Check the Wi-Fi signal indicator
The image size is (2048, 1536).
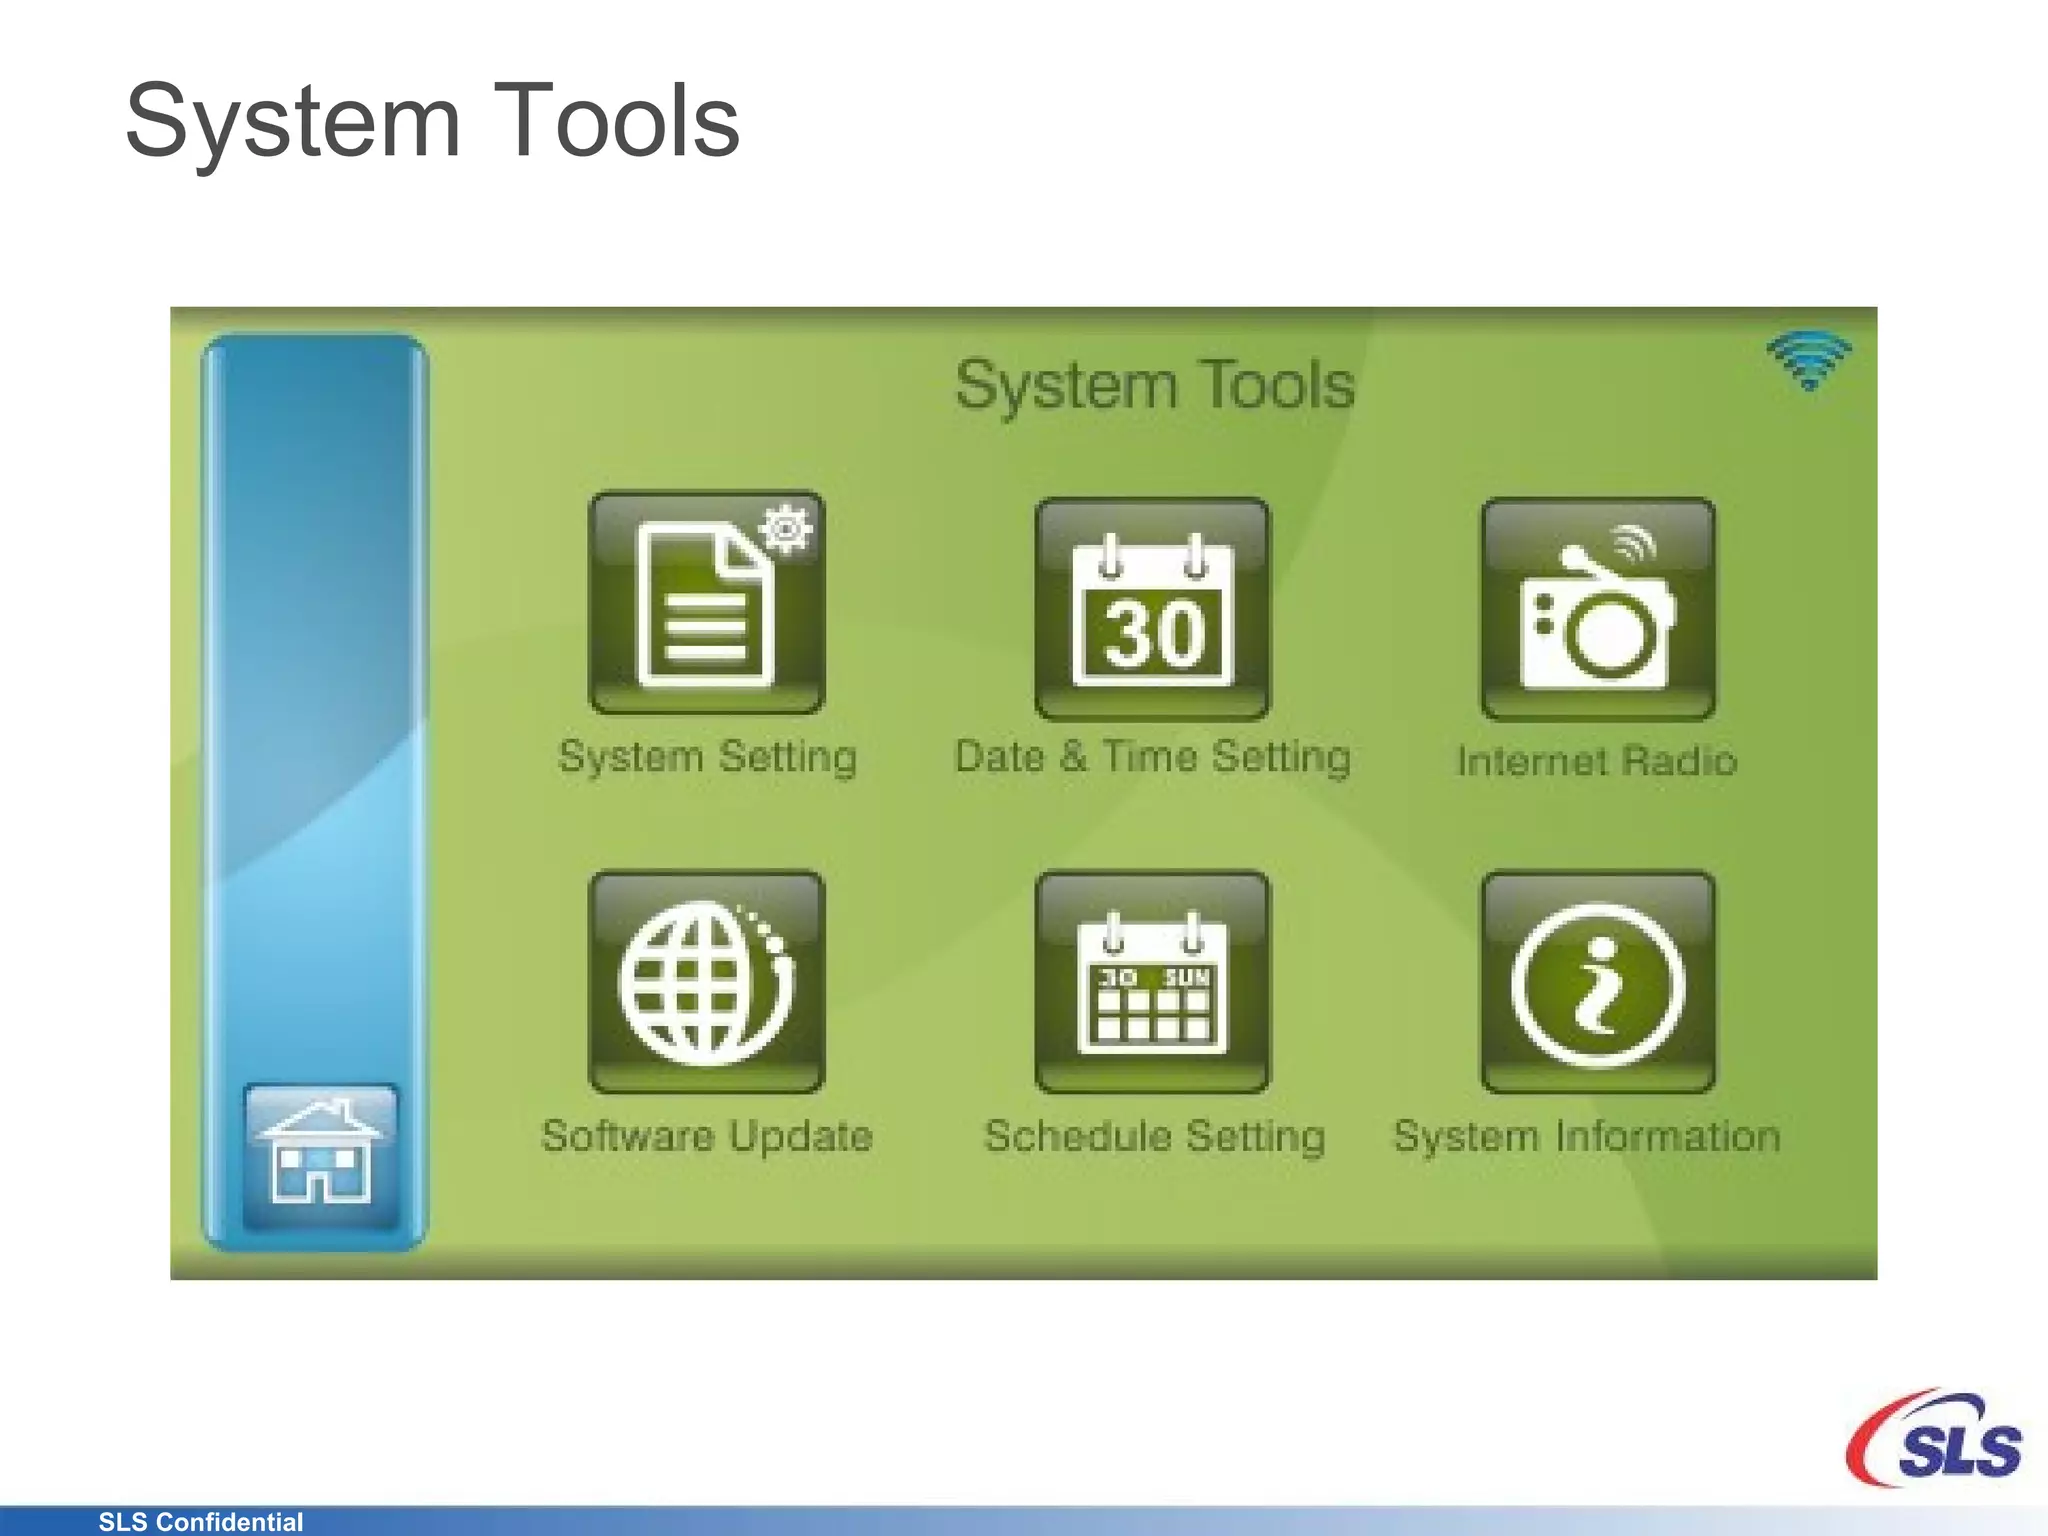coord(1809,360)
